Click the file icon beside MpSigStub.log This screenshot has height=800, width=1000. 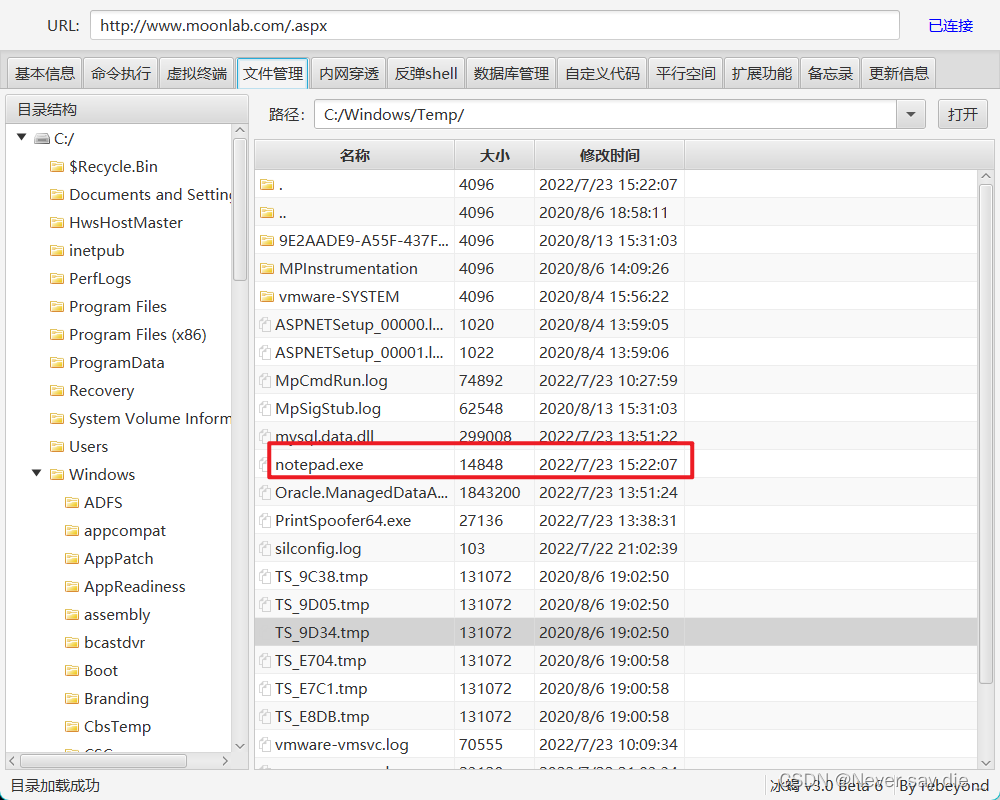point(265,409)
